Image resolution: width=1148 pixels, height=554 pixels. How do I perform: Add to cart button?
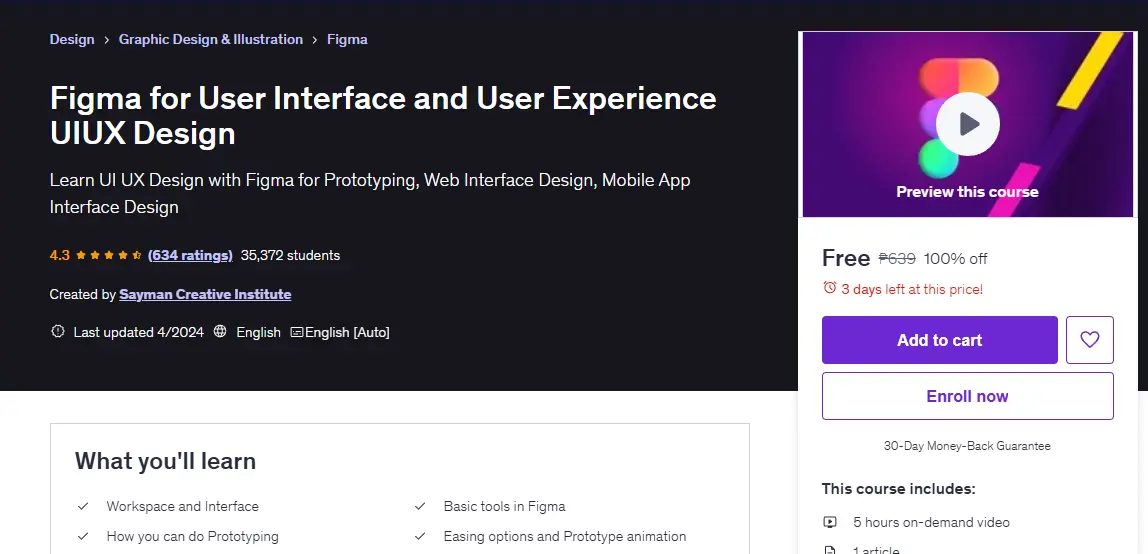pos(939,340)
